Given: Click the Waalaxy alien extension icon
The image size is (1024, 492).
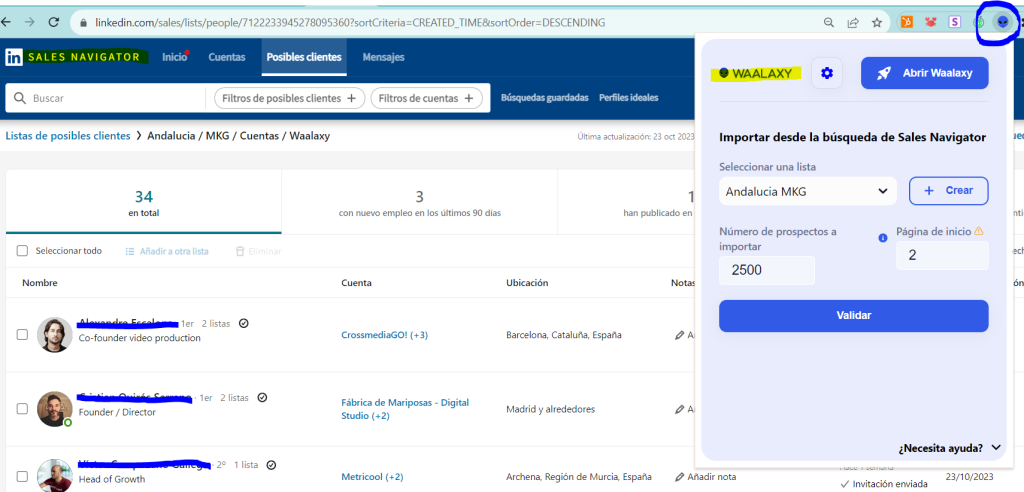Looking at the screenshot, I should 1002,22.
